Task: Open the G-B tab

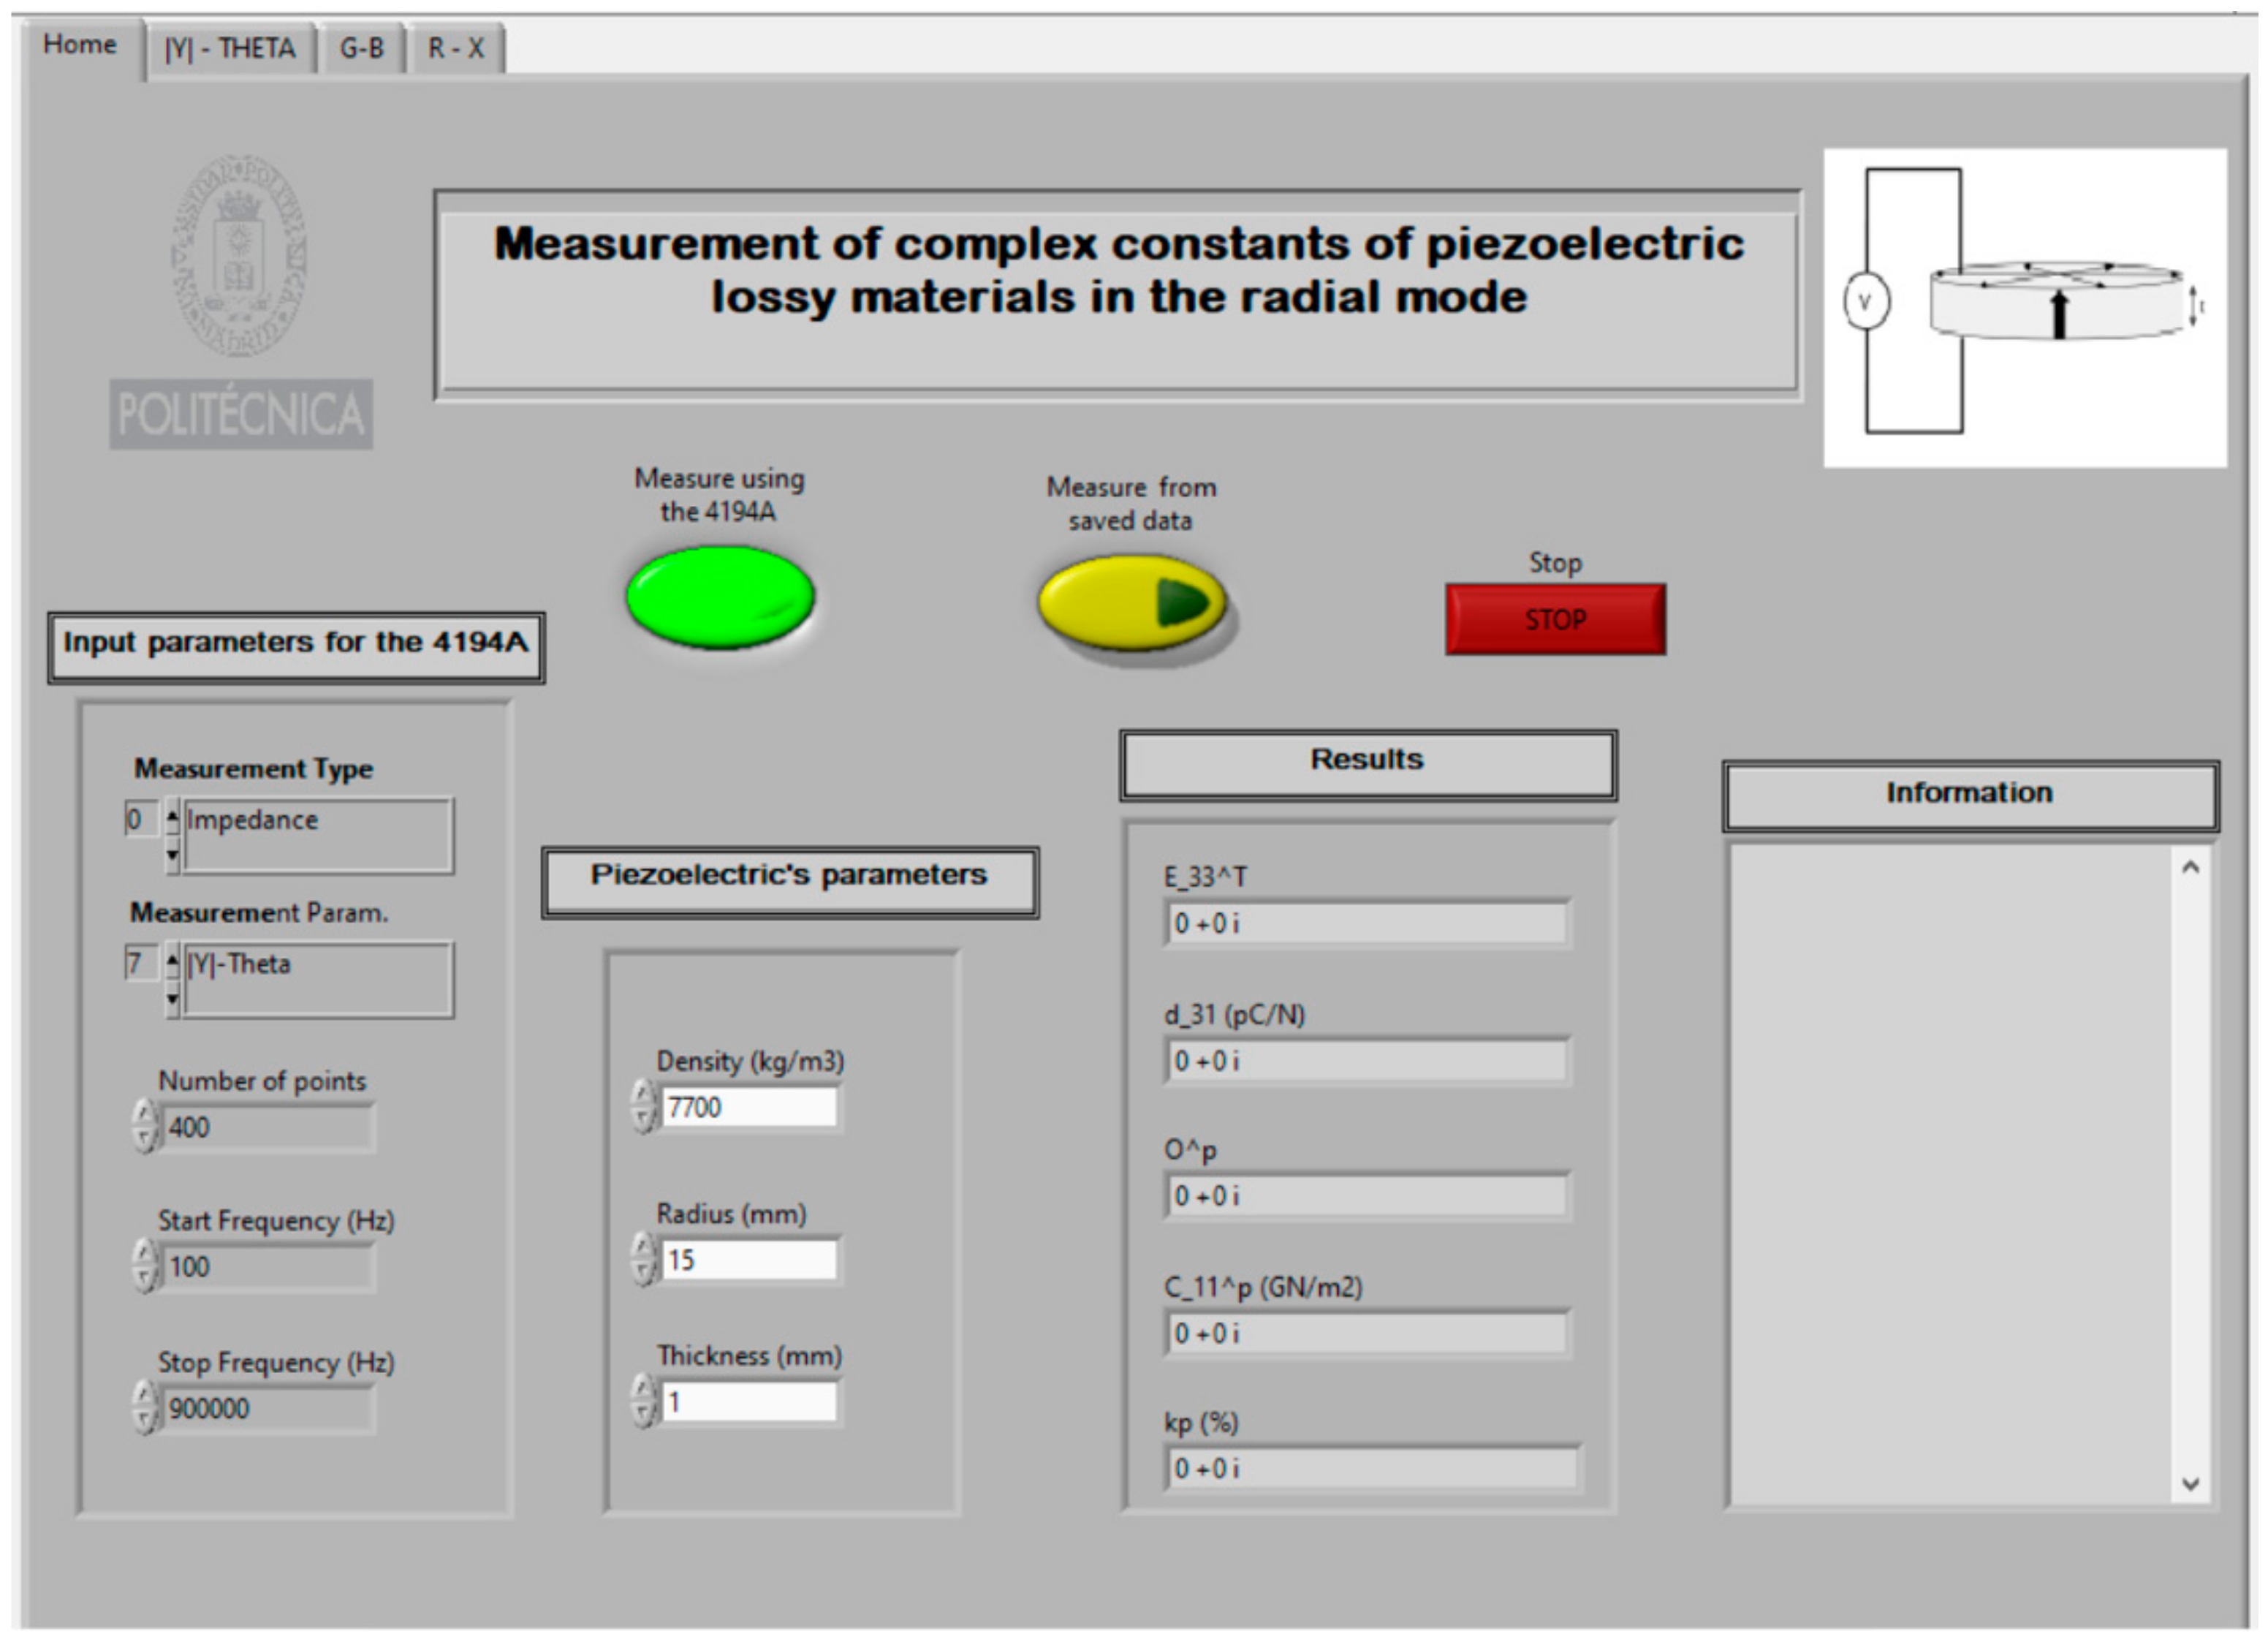Action: [361, 48]
